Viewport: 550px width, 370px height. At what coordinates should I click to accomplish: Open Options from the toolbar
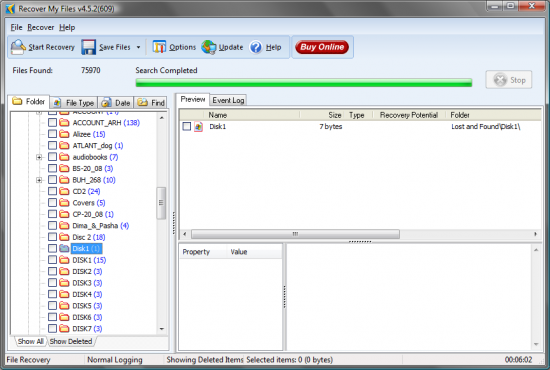point(174,47)
